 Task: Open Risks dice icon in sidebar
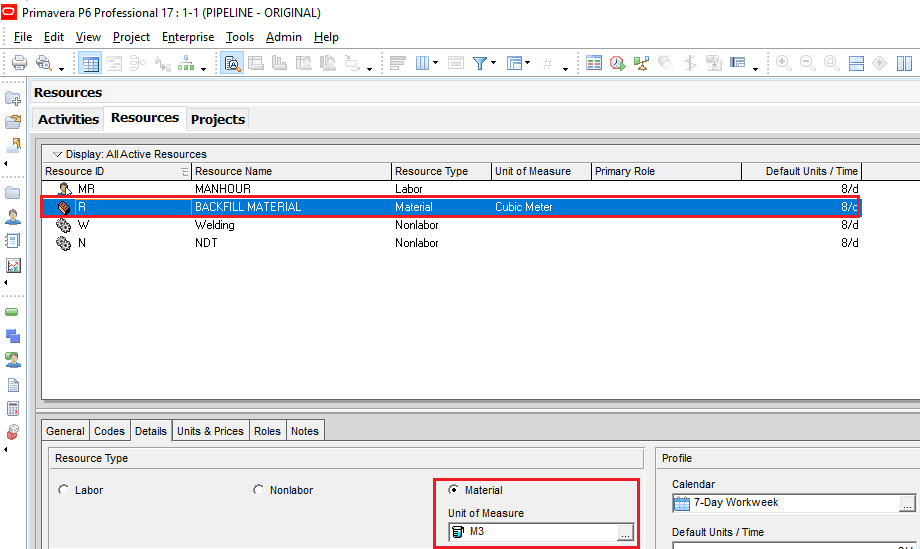pos(12,432)
